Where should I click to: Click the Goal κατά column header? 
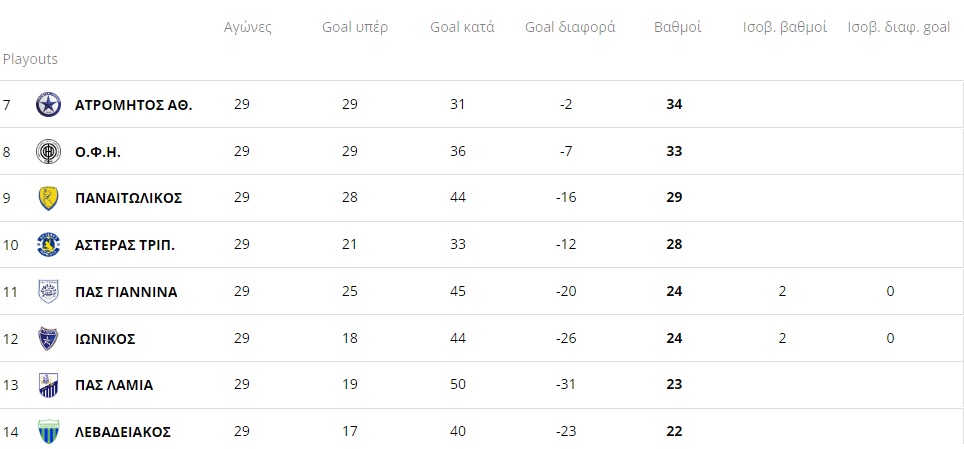pos(462,28)
